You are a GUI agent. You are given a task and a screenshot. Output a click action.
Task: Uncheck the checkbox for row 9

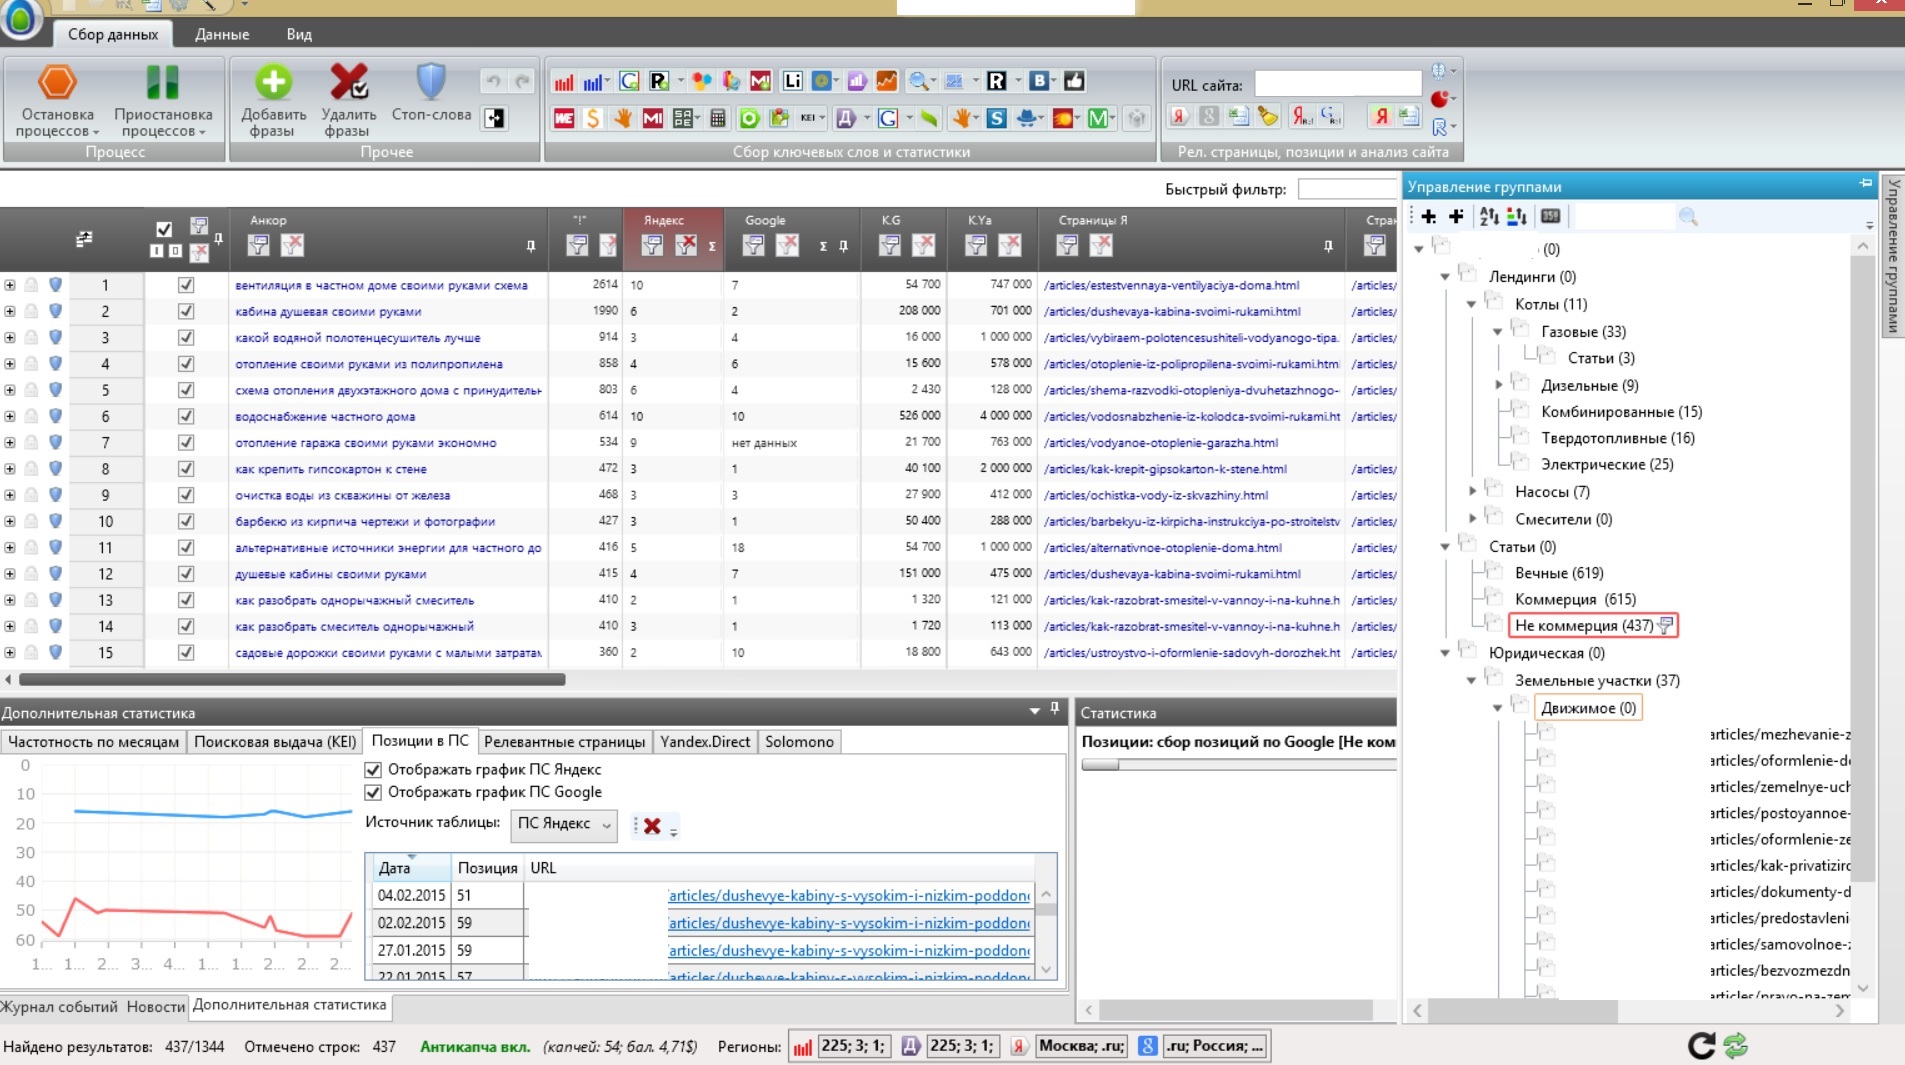(x=186, y=495)
